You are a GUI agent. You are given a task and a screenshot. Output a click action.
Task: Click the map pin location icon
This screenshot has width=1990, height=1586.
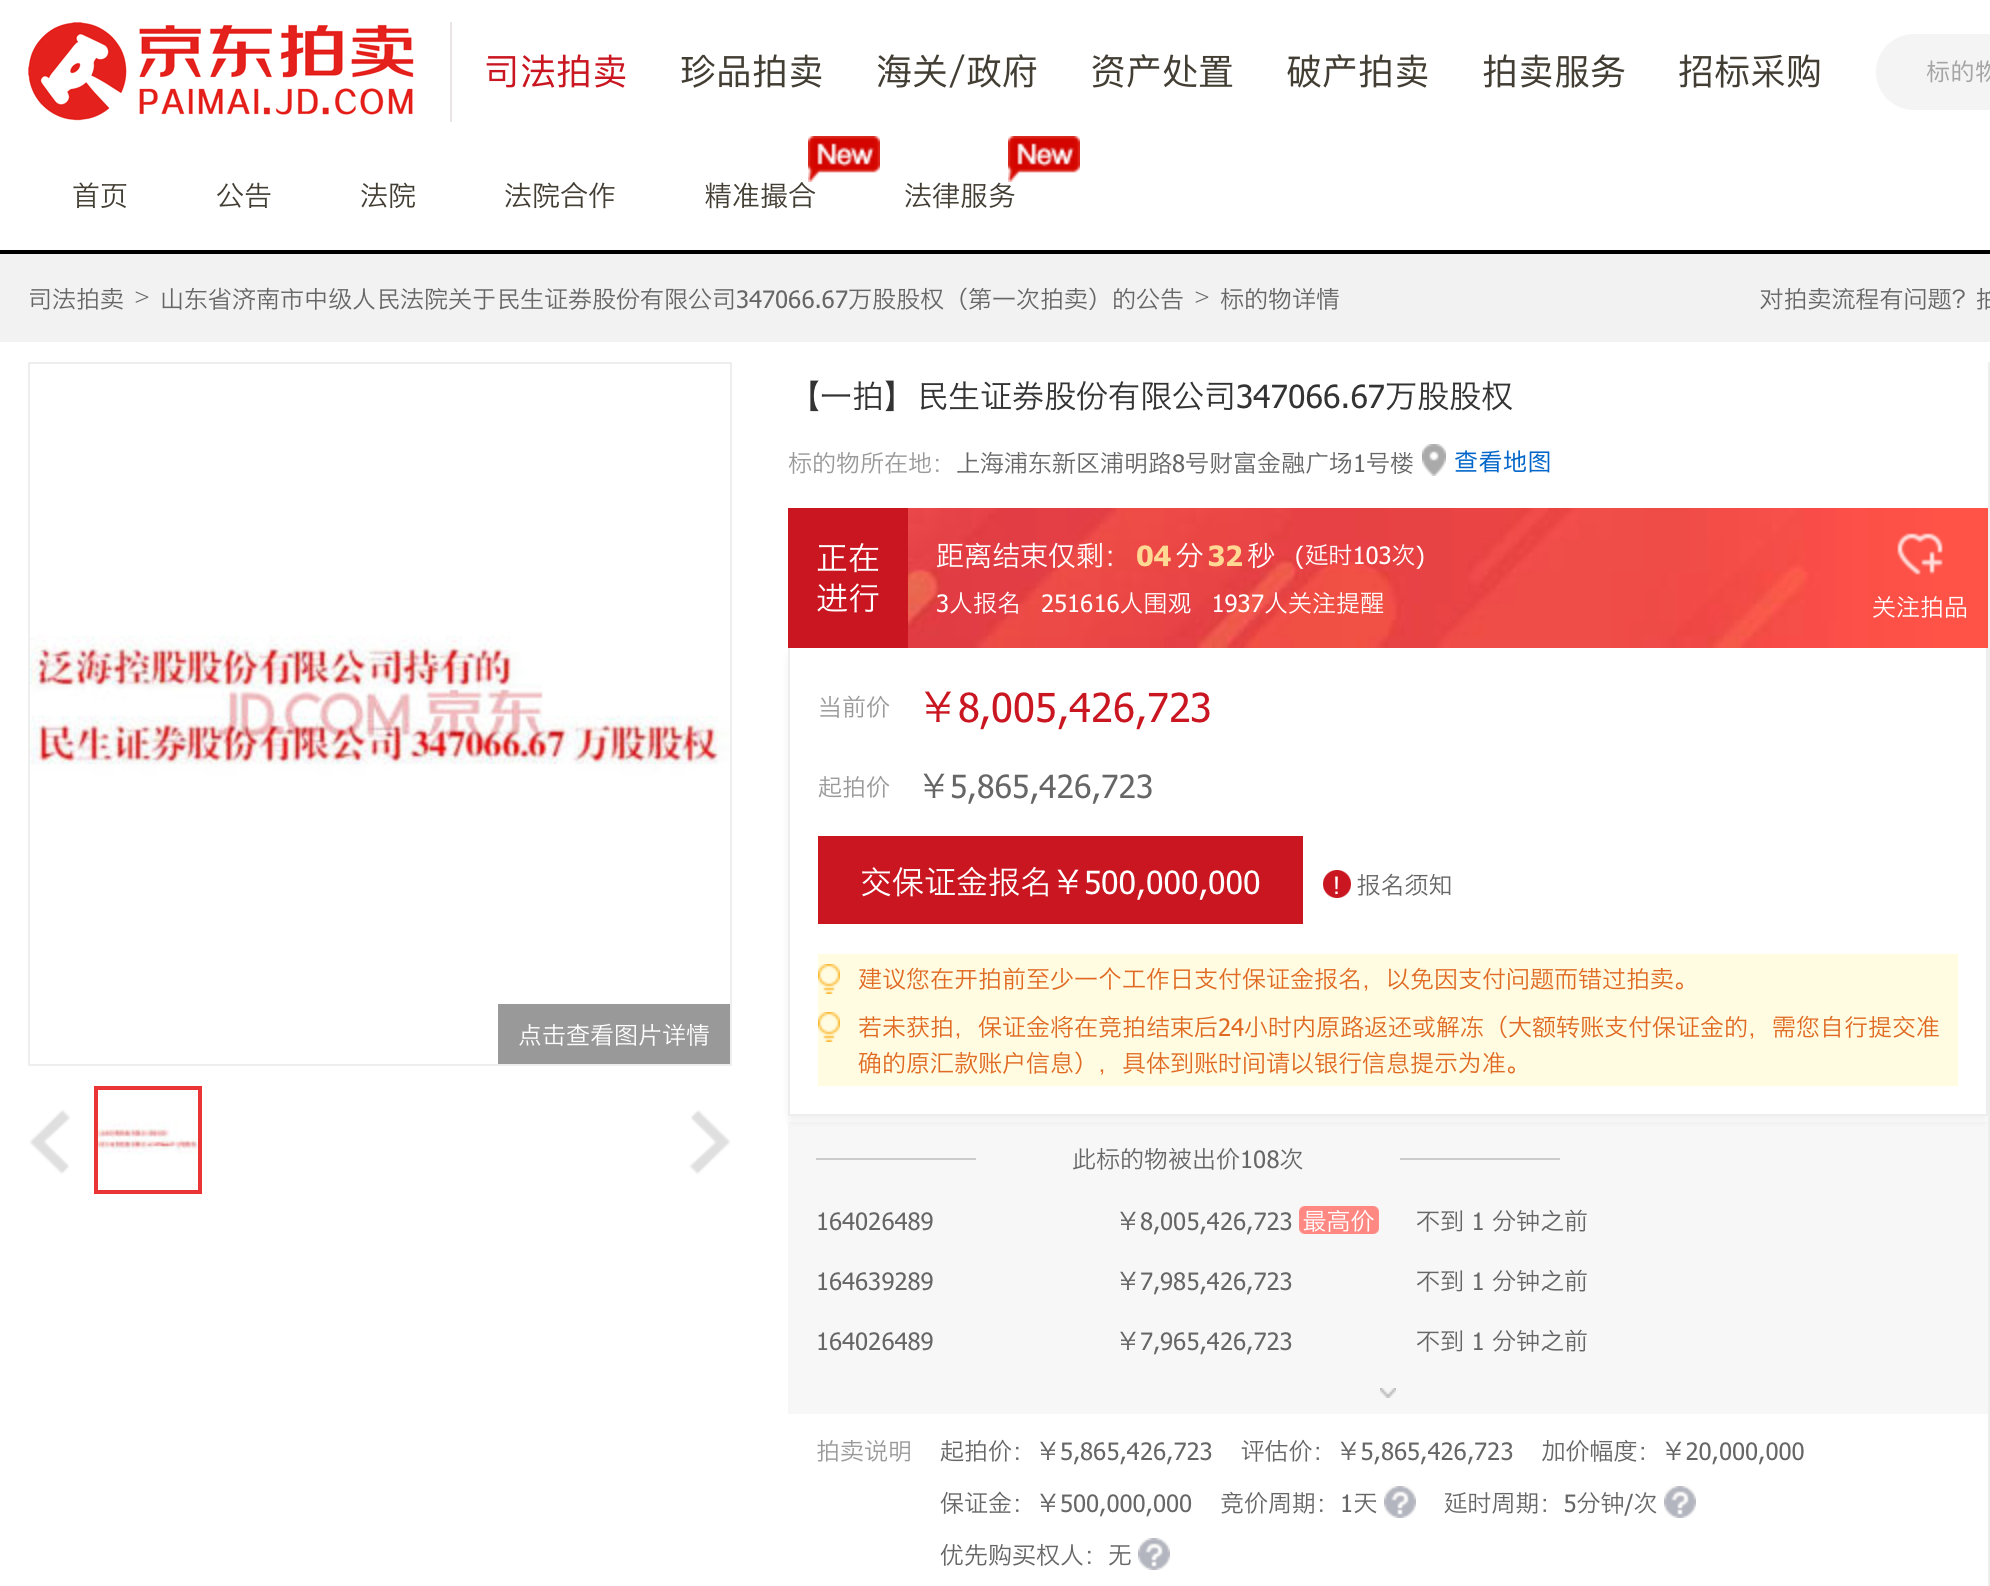(x=1433, y=460)
